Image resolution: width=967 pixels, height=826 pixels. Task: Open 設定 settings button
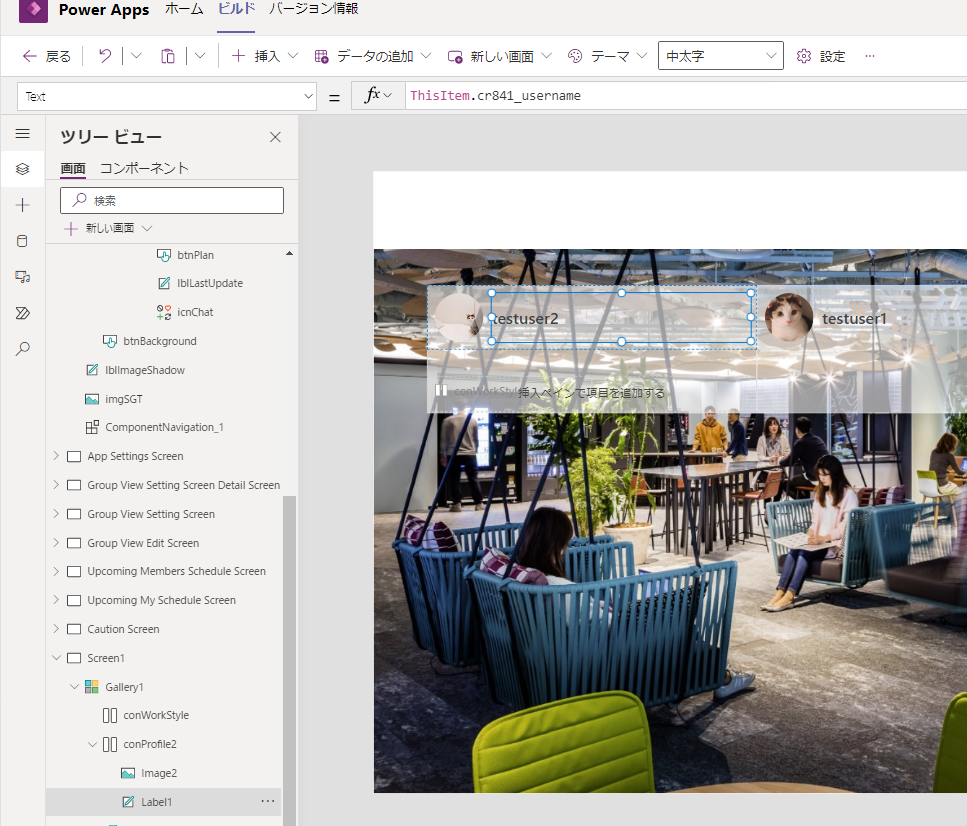pos(821,56)
